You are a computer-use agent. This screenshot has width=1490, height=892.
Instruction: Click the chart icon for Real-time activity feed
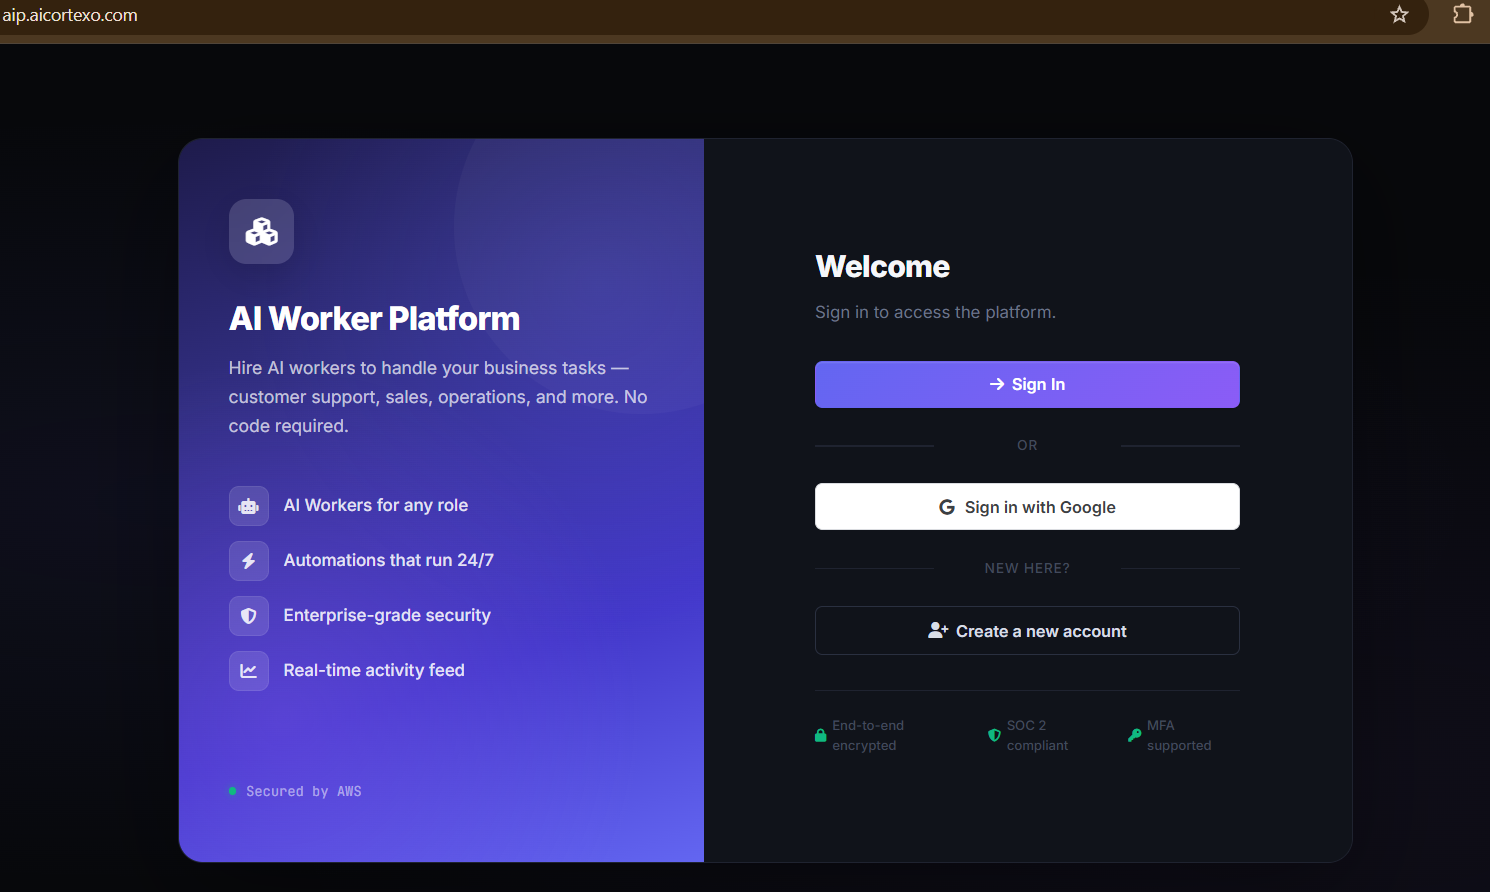(x=248, y=671)
